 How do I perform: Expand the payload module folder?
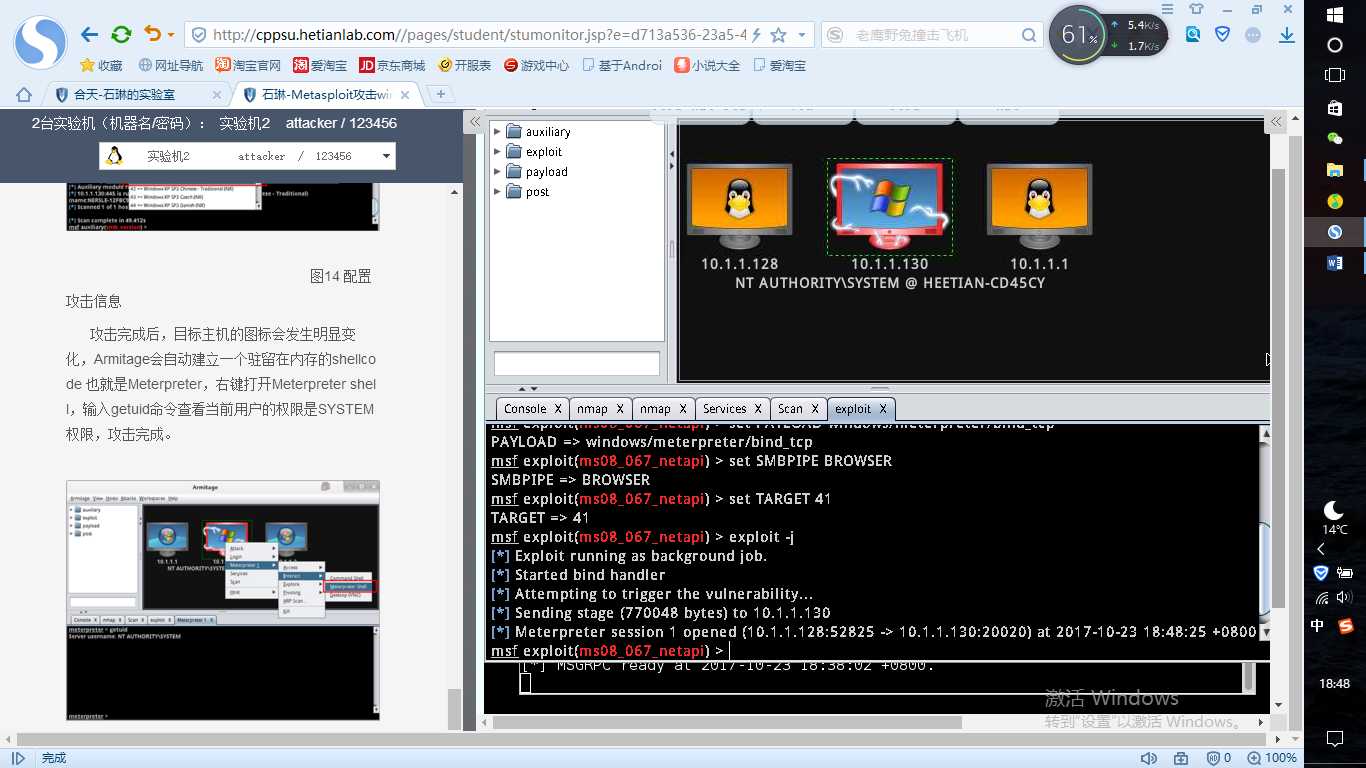tap(497, 171)
